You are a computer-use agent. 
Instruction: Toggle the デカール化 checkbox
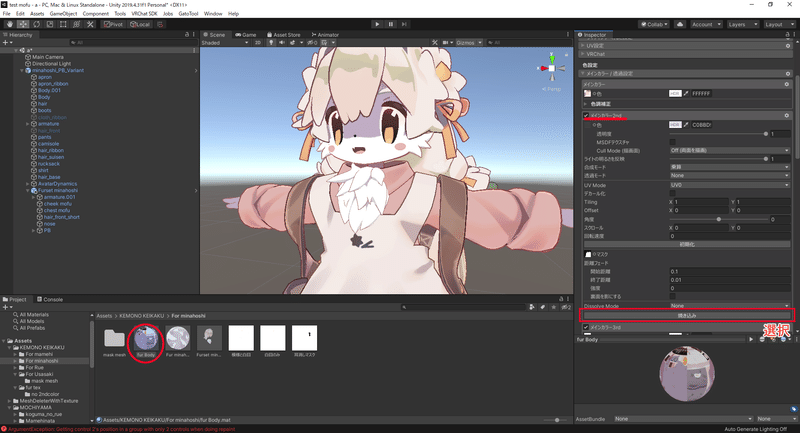coord(672,193)
